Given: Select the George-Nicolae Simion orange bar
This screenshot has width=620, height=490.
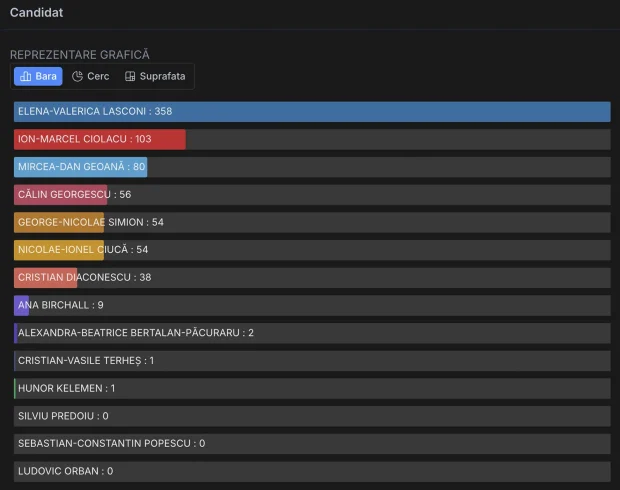Looking at the screenshot, I should pos(59,222).
